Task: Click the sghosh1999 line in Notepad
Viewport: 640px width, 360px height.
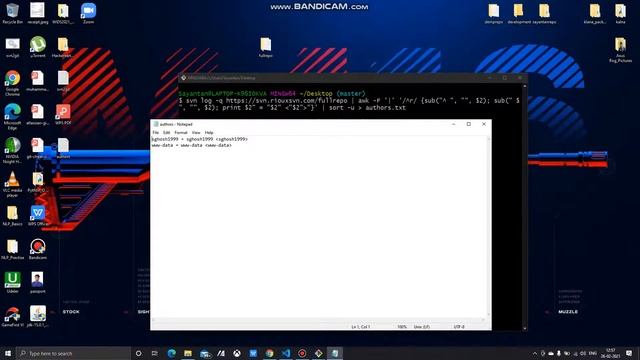Action: pos(200,139)
